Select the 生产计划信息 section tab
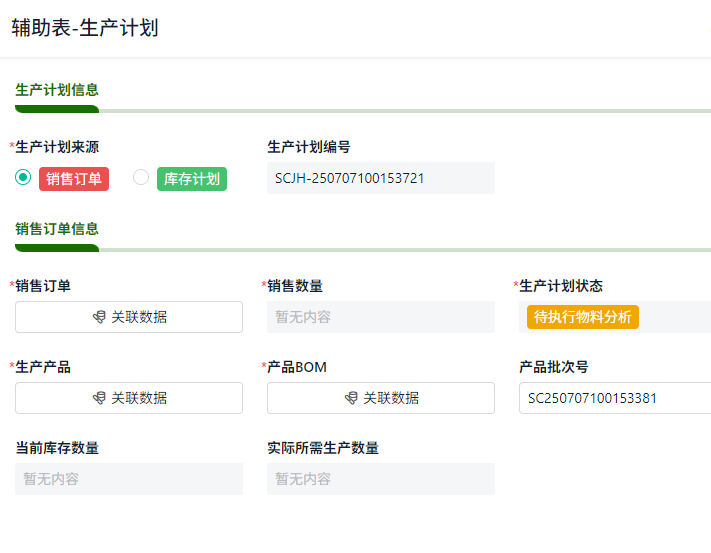Screen dimensions: 711x553 tap(57, 90)
